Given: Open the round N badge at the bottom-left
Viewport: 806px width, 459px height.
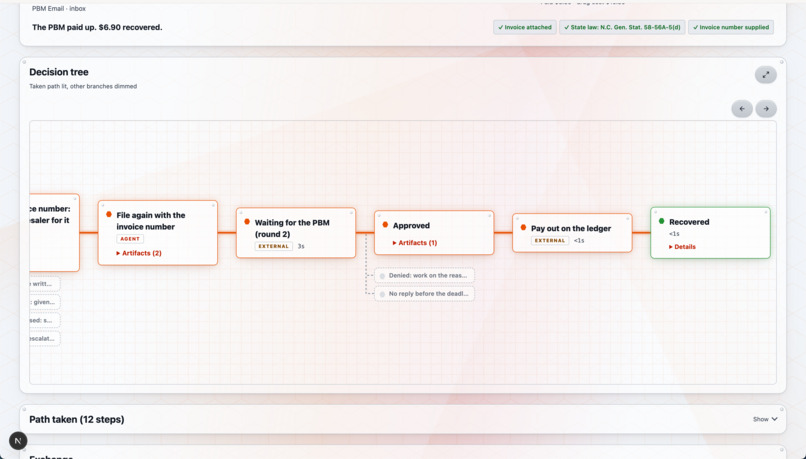Looking at the screenshot, I should click(18, 440).
